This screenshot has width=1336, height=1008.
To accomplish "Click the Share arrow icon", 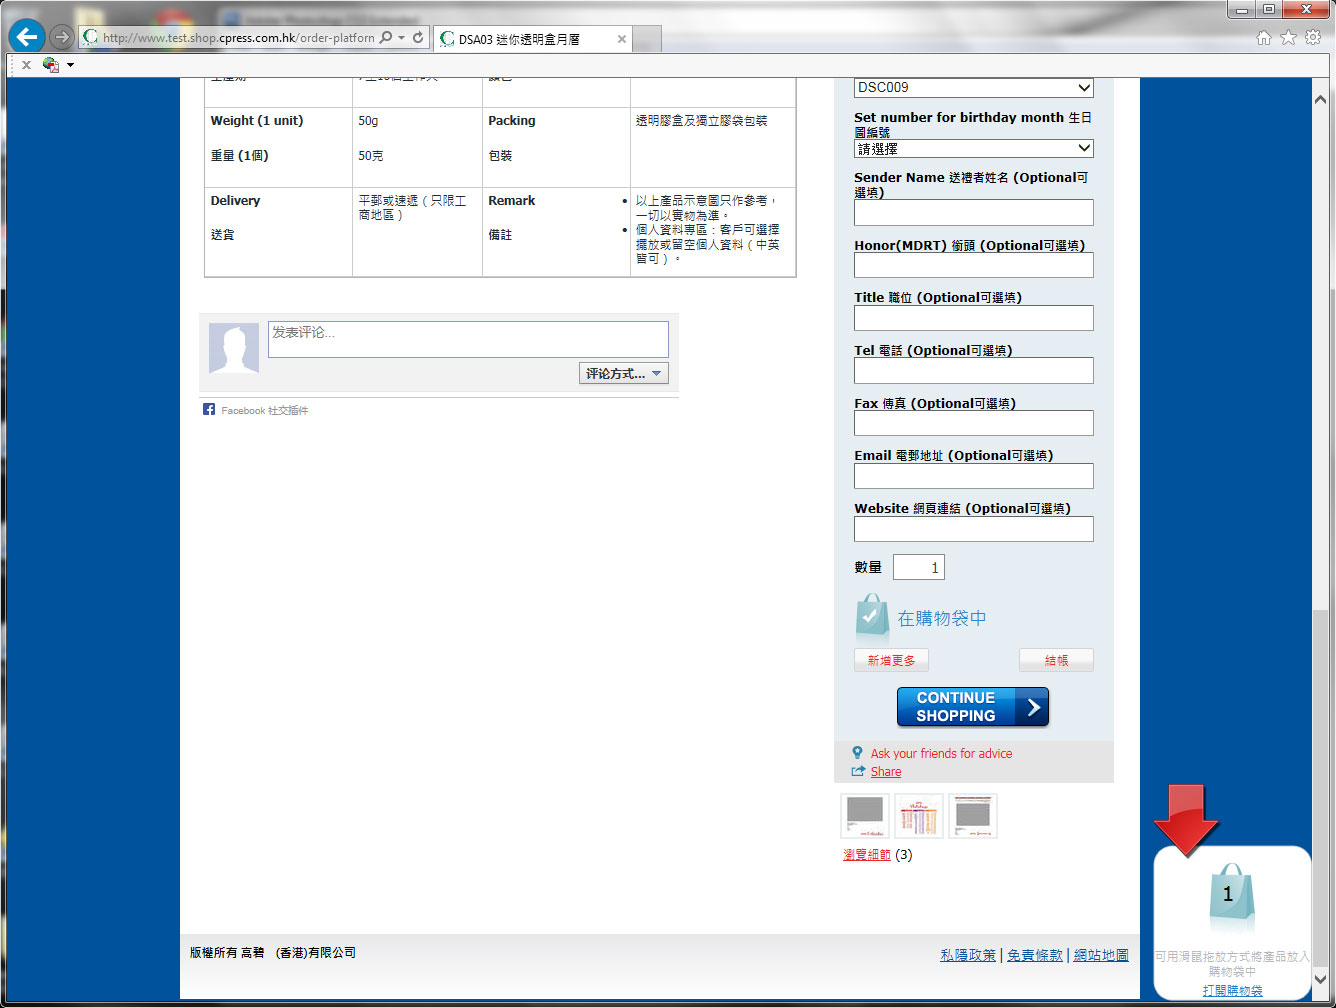I will 858,771.
